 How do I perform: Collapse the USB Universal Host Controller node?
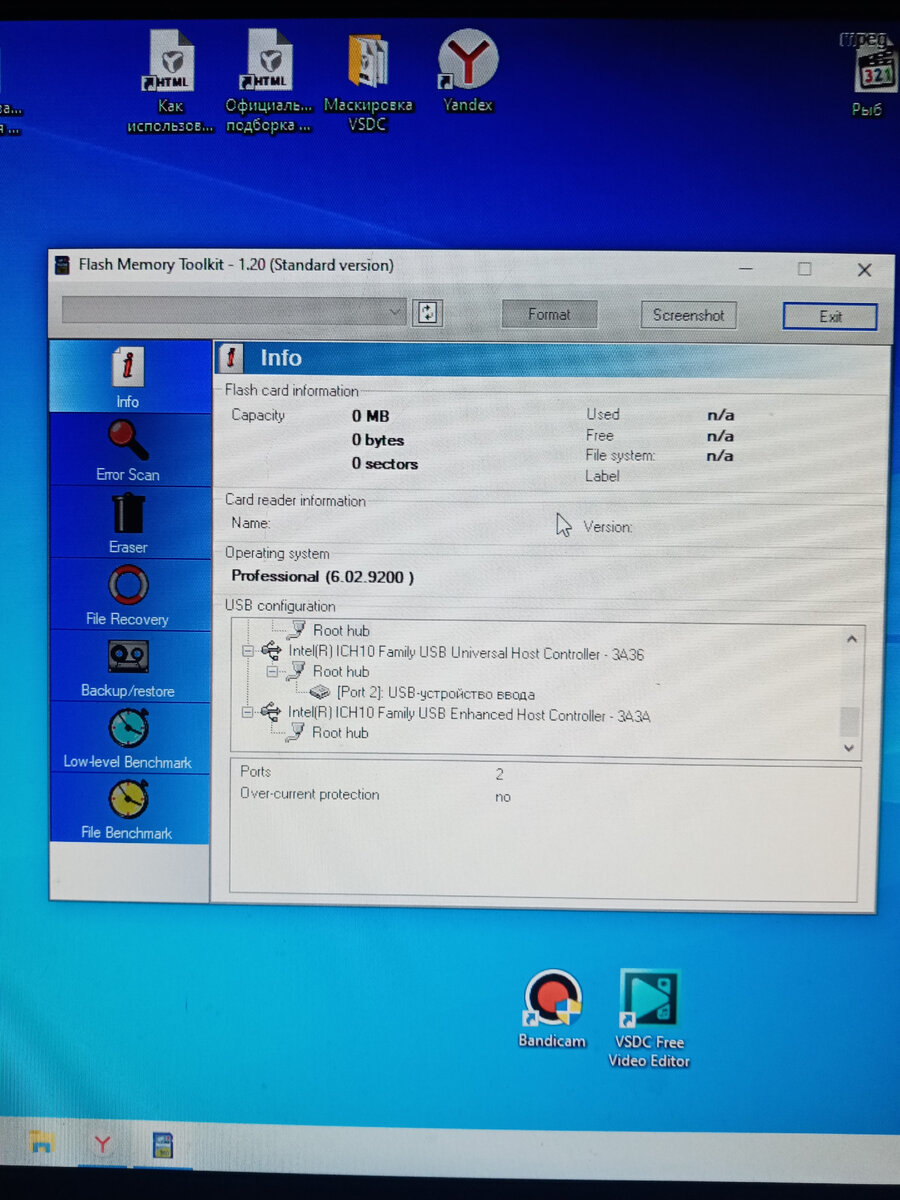coord(249,651)
